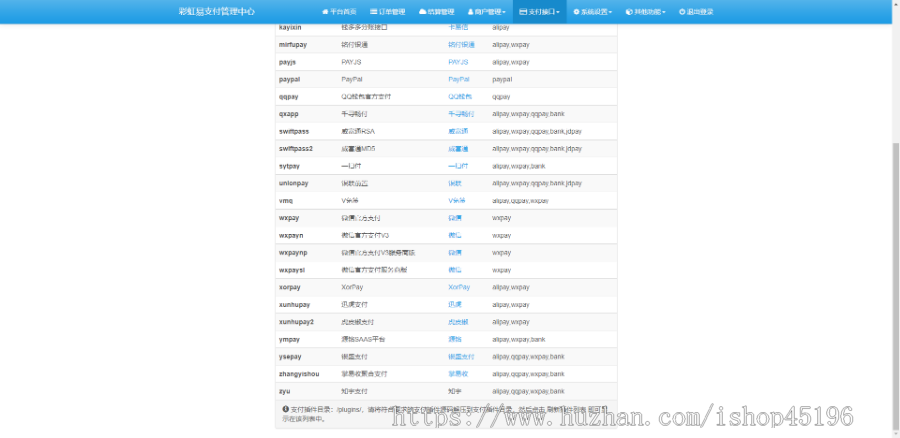The width and height of the screenshot is (900, 438).
Task: Expand the 商户管理 dropdown menu
Action: point(487,11)
